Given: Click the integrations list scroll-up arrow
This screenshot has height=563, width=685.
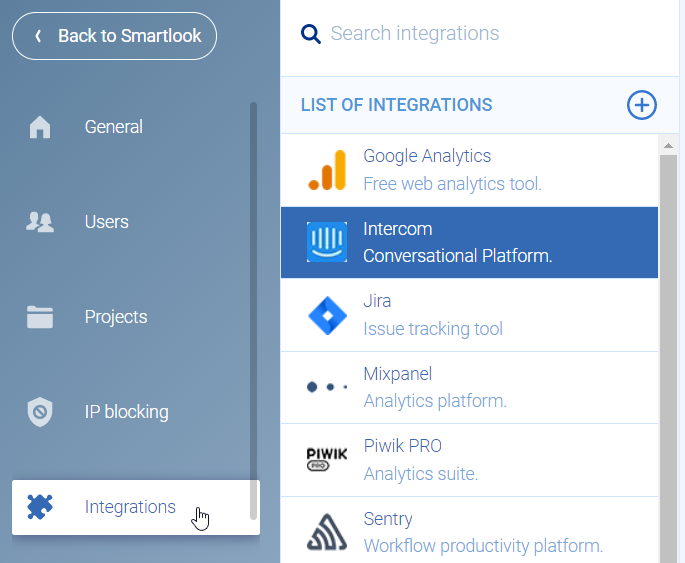Looking at the screenshot, I should 668,145.
